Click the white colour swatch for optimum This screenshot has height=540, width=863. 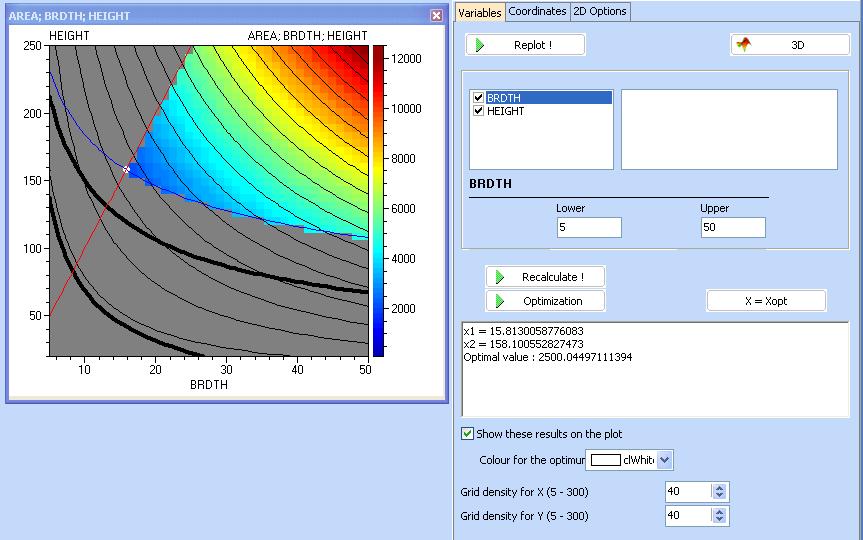605,460
